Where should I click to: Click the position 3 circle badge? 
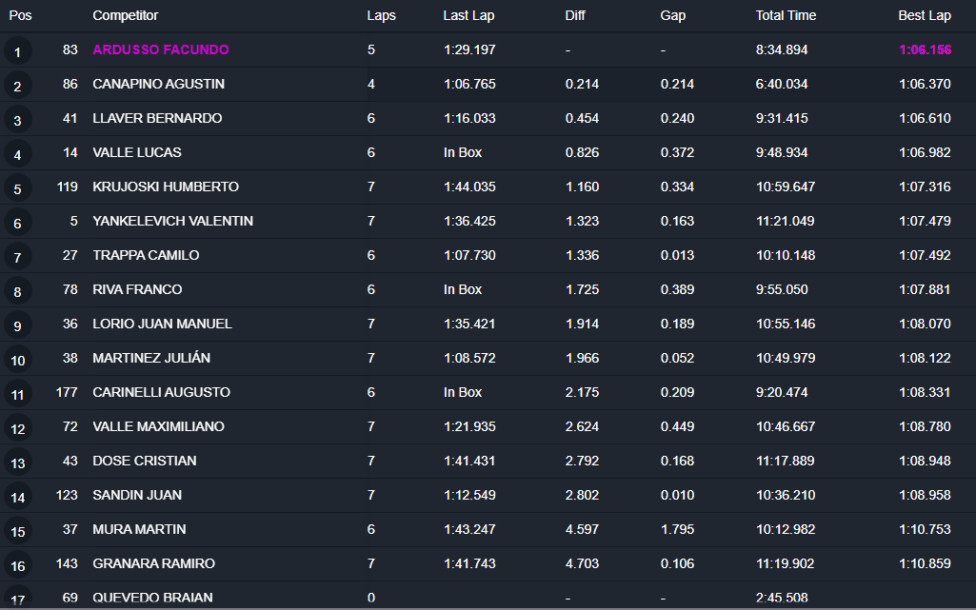(17, 121)
